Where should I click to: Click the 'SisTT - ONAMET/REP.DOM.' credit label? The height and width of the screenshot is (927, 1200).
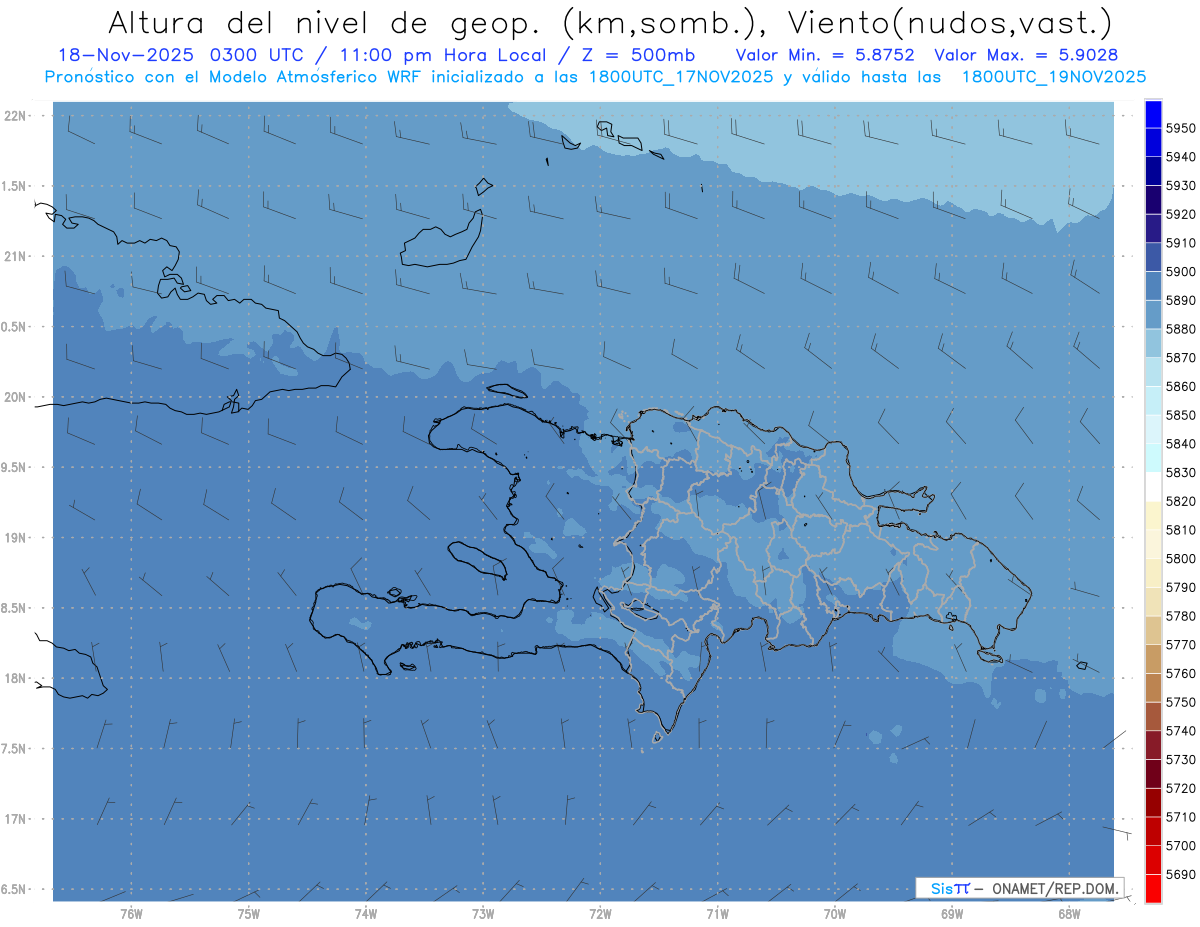tap(1020, 888)
